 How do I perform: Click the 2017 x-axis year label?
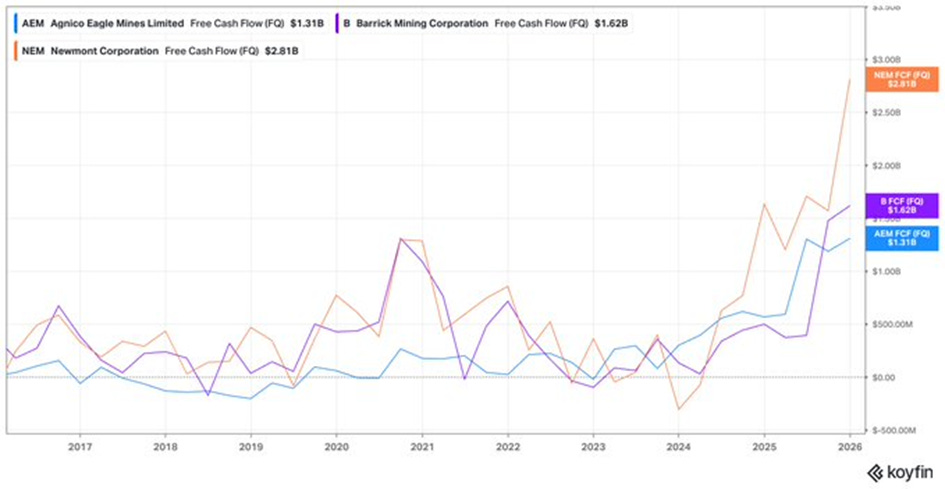point(80,448)
